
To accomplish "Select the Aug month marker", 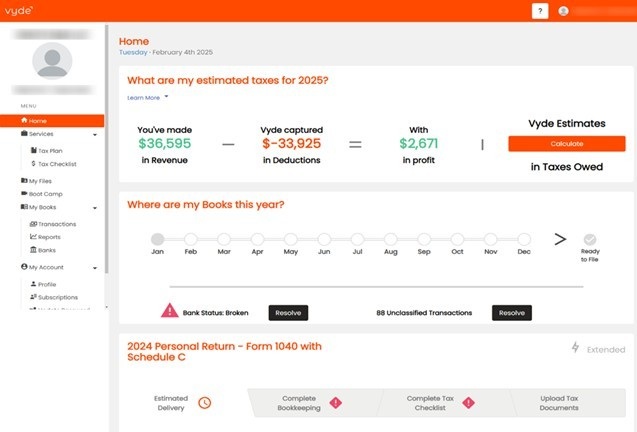I will coord(391,239).
